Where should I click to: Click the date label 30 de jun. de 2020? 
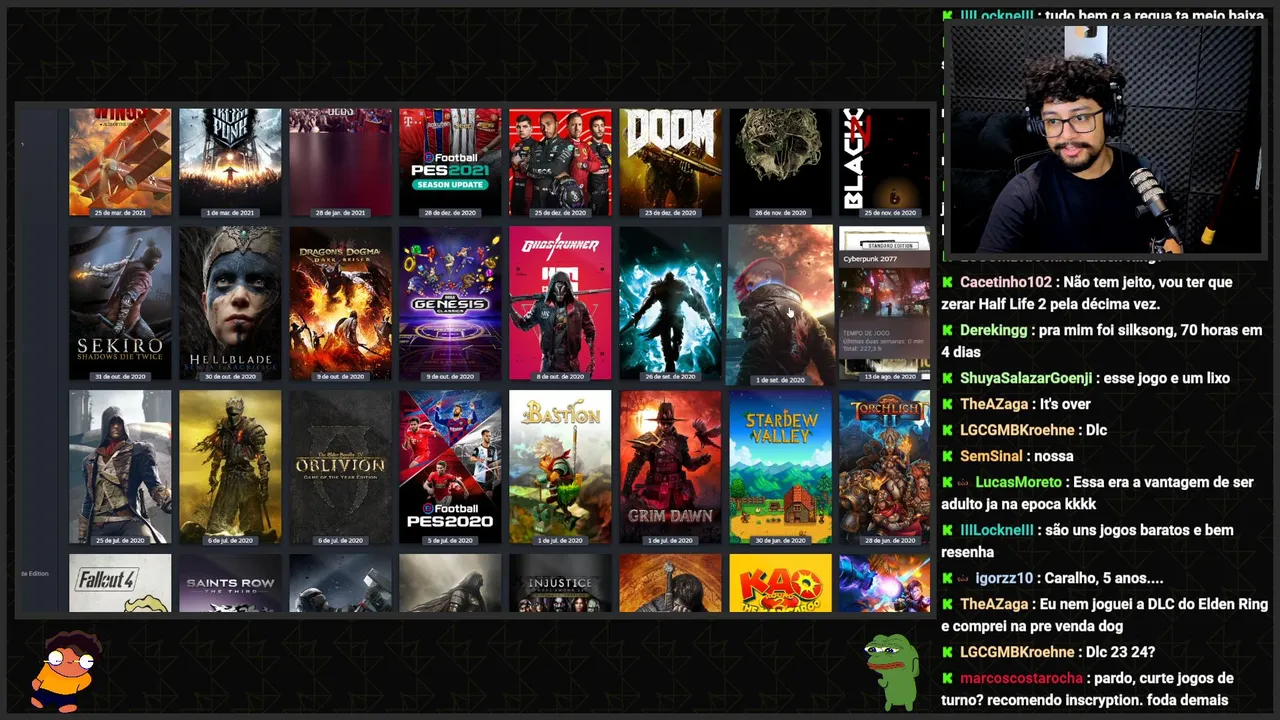(x=780, y=540)
